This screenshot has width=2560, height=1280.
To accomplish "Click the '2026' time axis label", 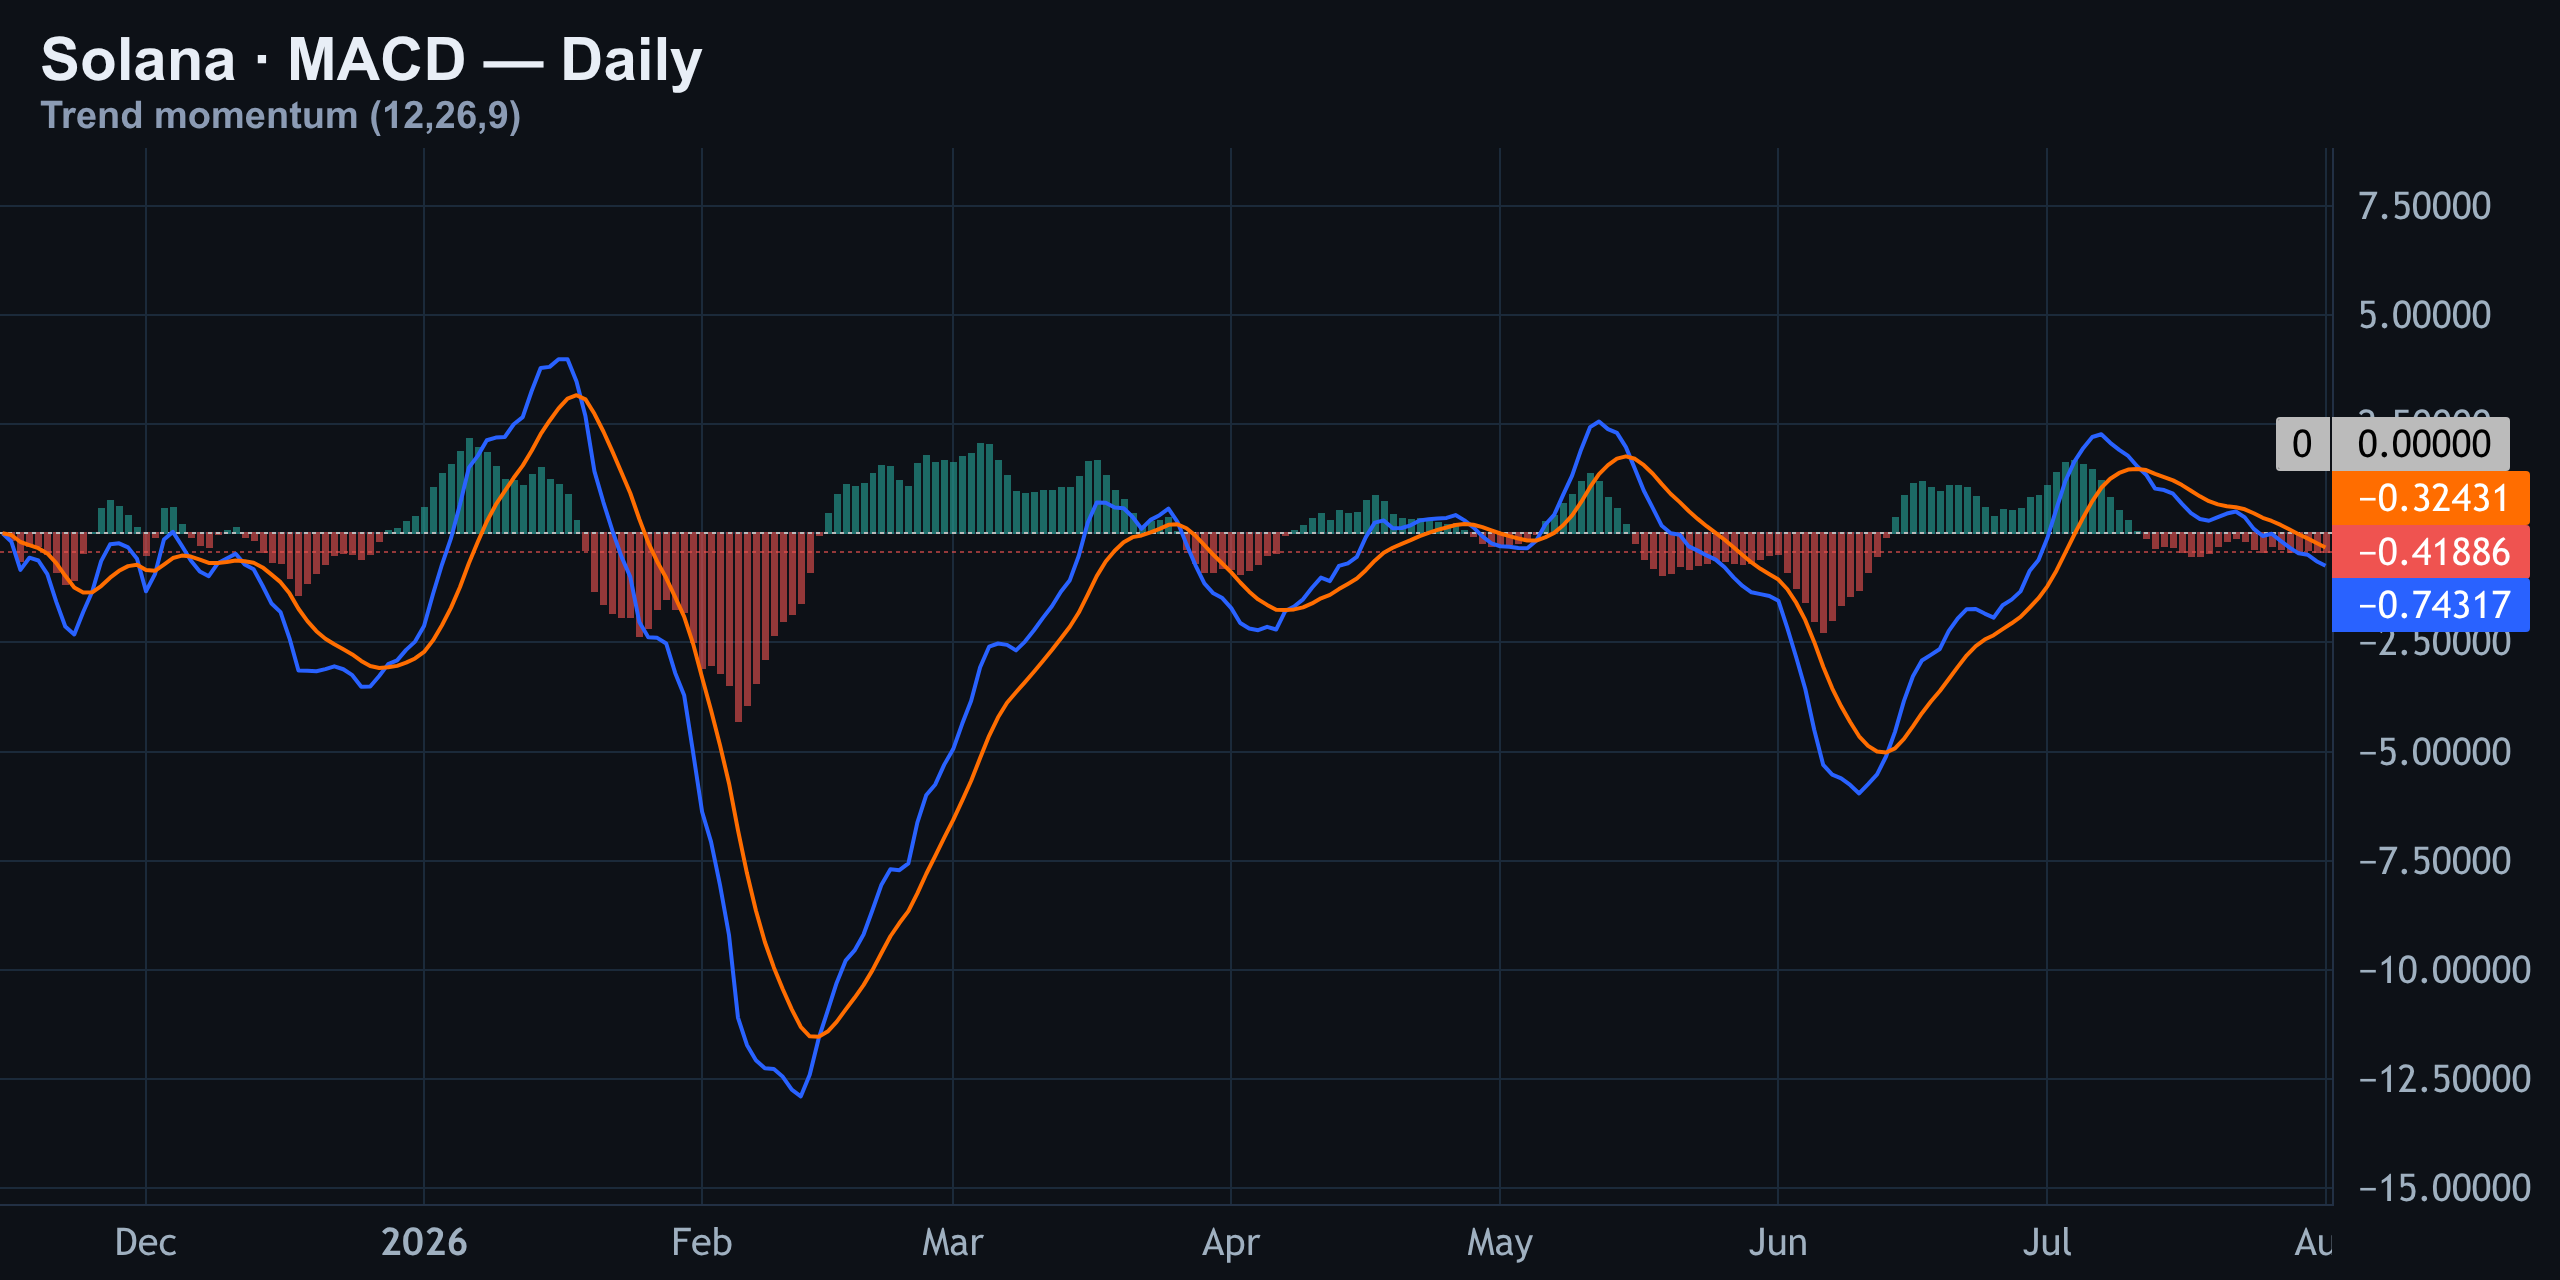I will point(424,1242).
